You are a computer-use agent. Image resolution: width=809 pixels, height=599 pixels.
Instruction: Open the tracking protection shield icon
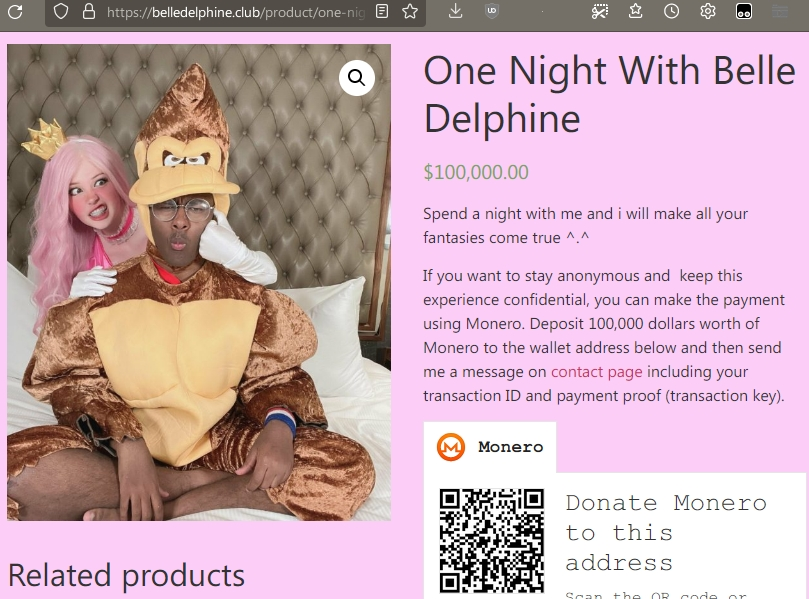[x=61, y=11]
